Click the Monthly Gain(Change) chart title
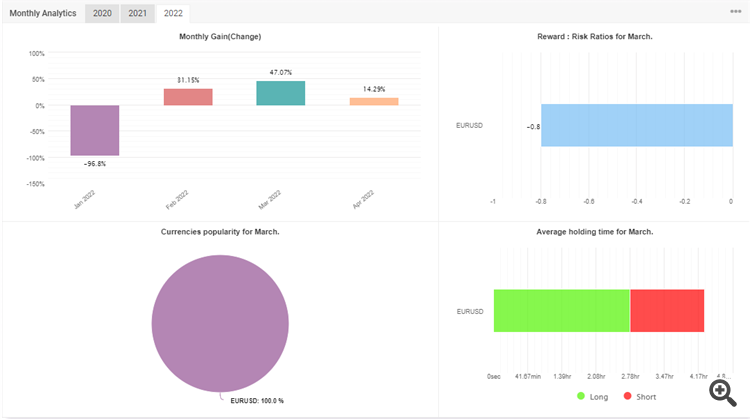 220,36
